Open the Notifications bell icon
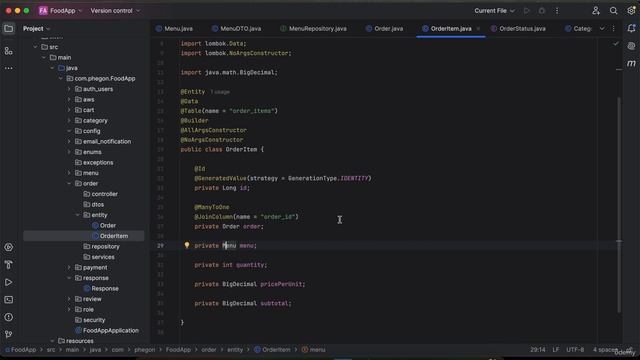This screenshot has height=360, width=640. click(631, 29)
